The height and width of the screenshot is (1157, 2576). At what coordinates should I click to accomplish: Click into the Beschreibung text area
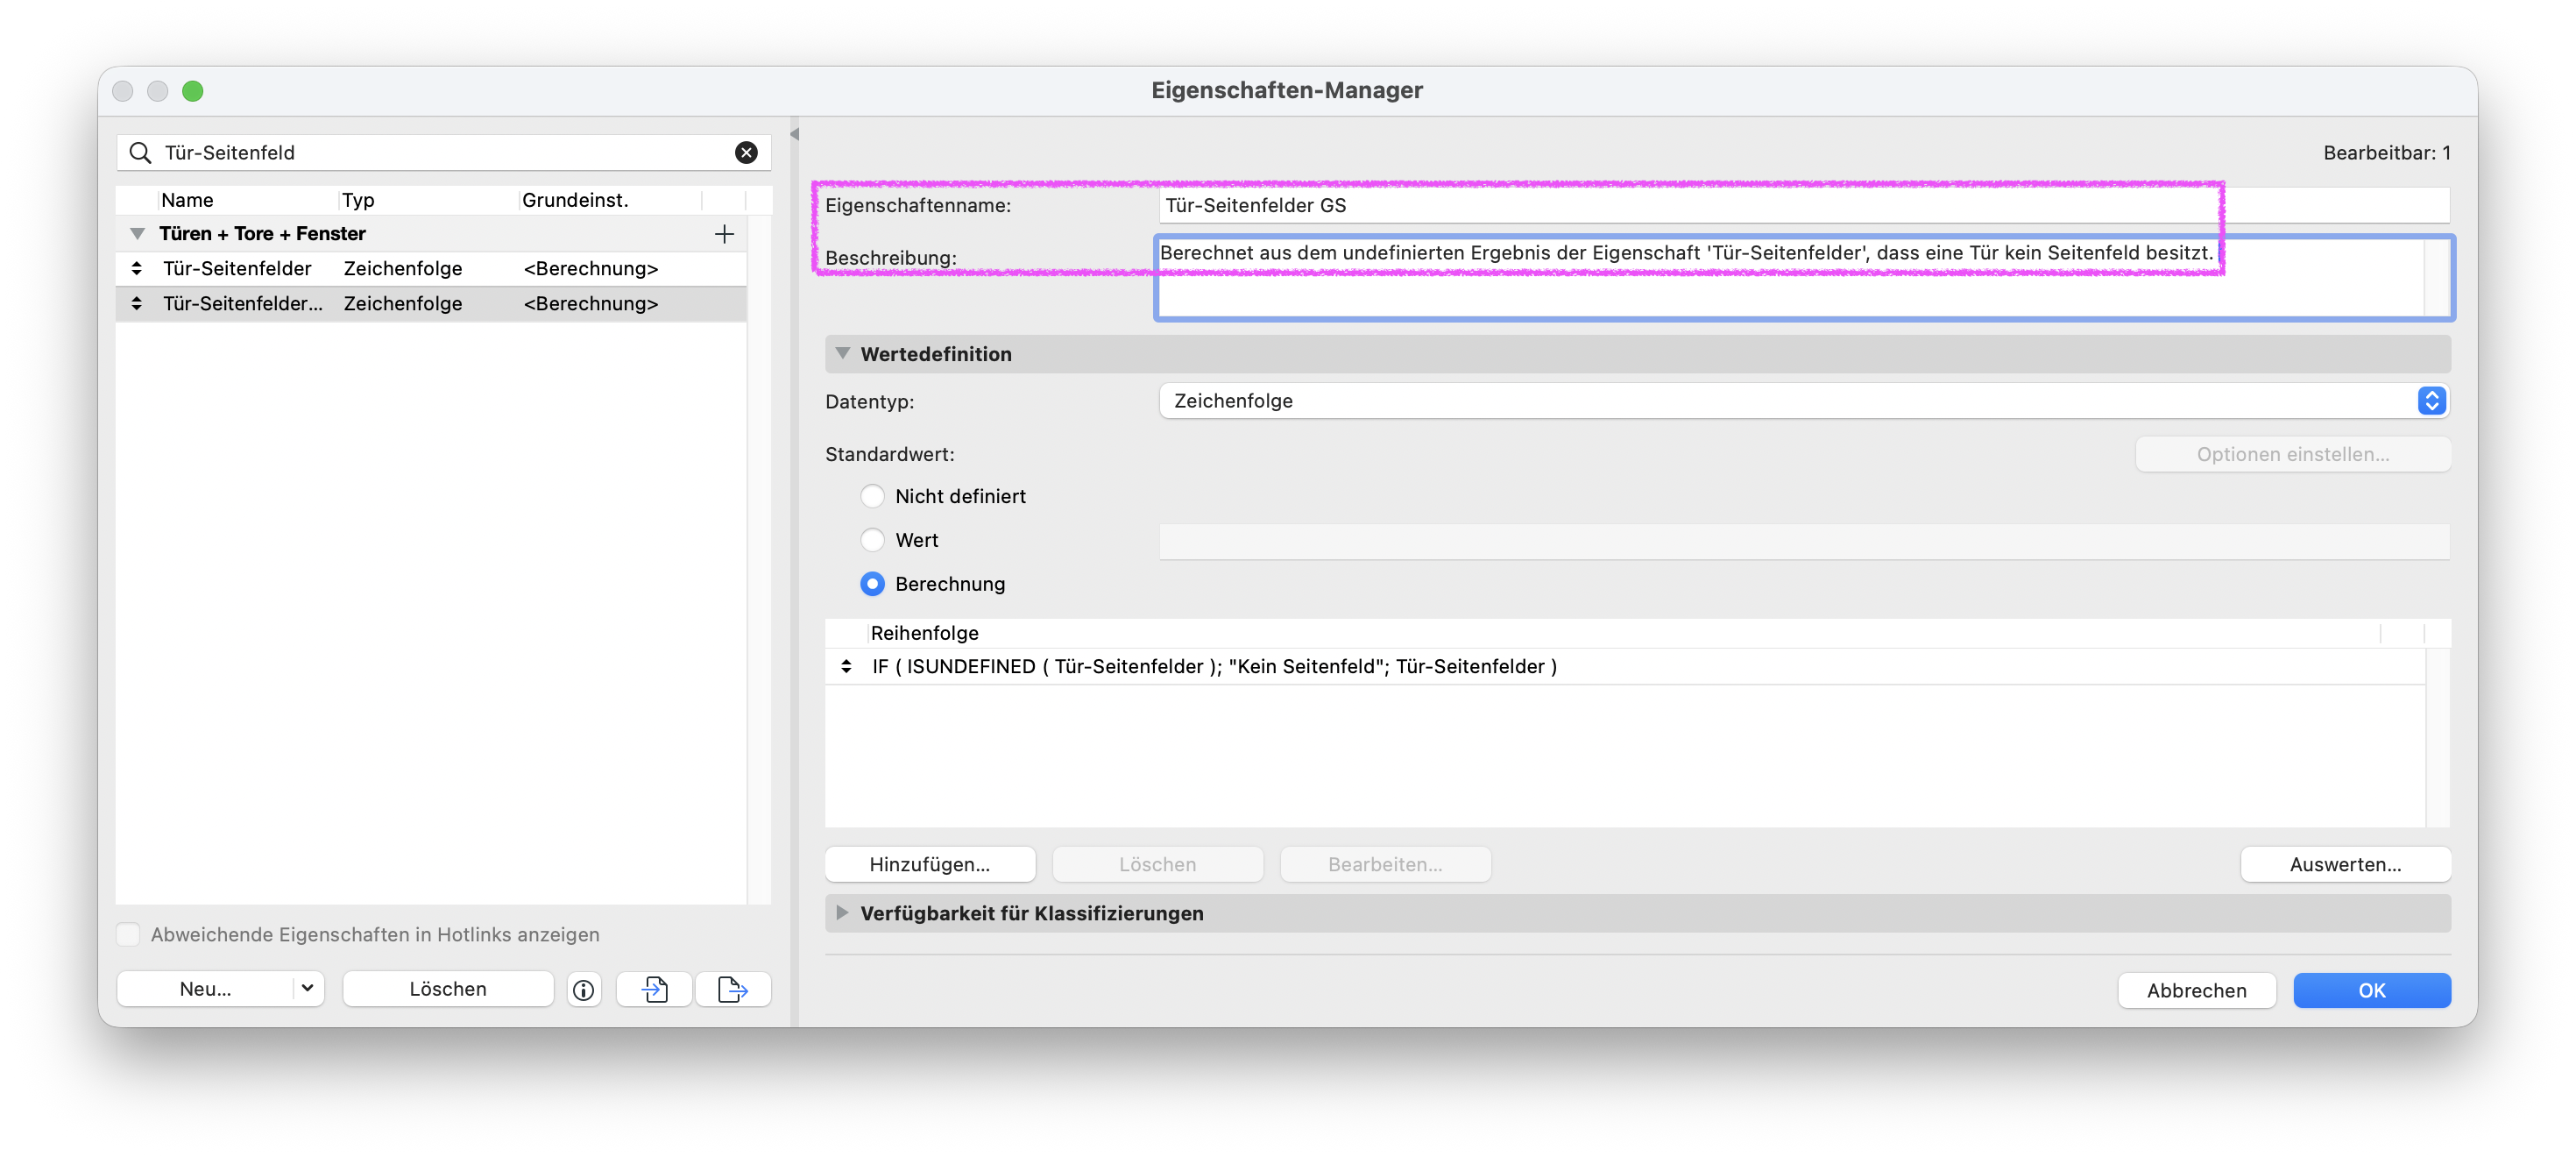click(x=1804, y=278)
